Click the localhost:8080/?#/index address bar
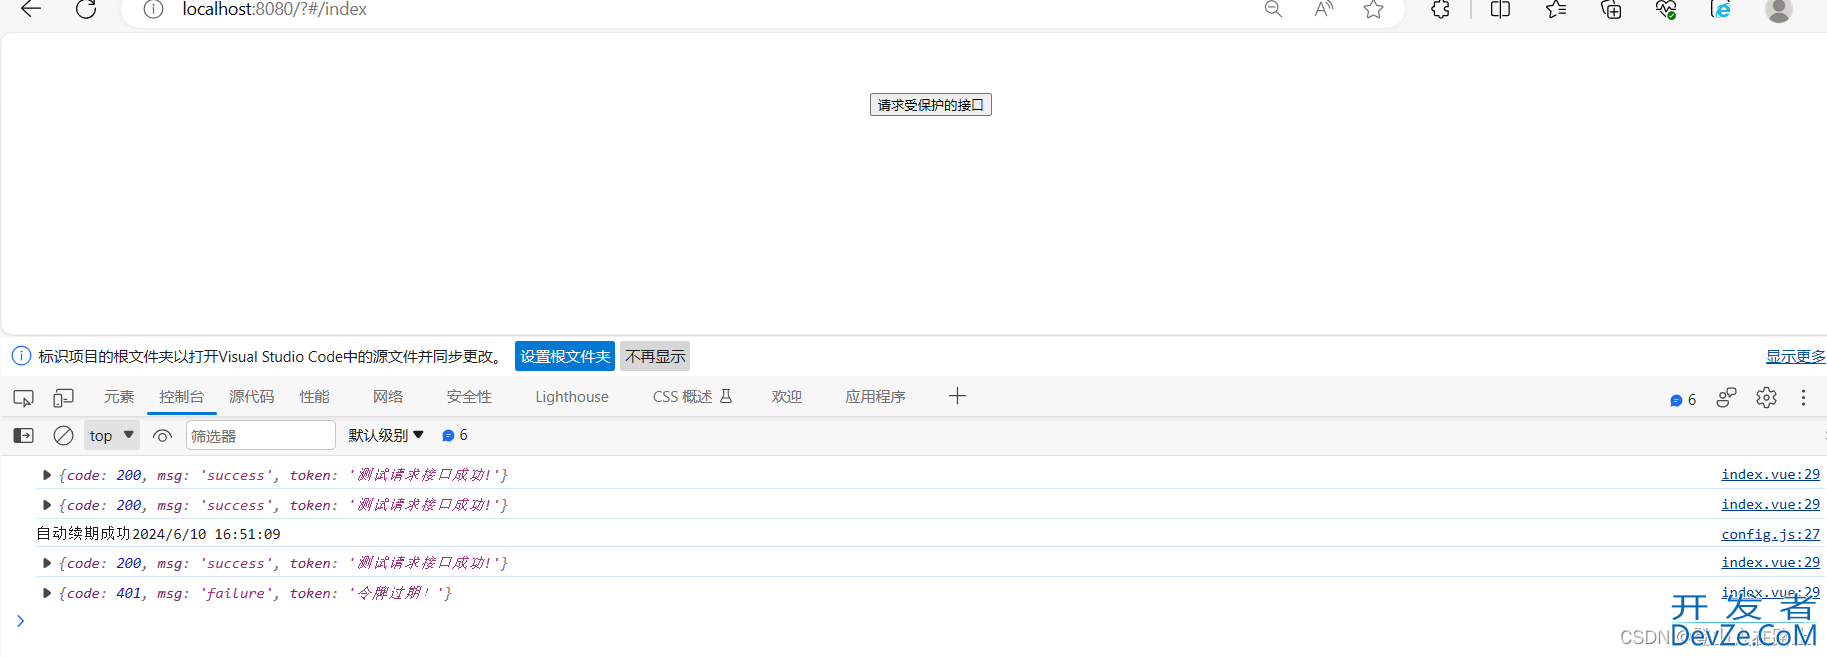1827x657 pixels. tap(274, 9)
